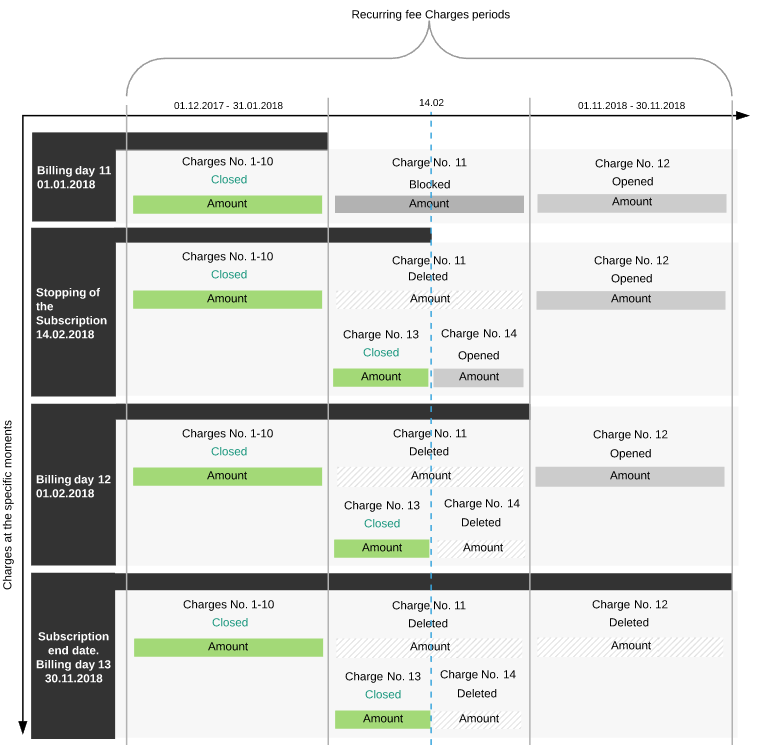Click the right arrowhead of the horizontal axis
The image size is (757, 745).
click(742, 116)
